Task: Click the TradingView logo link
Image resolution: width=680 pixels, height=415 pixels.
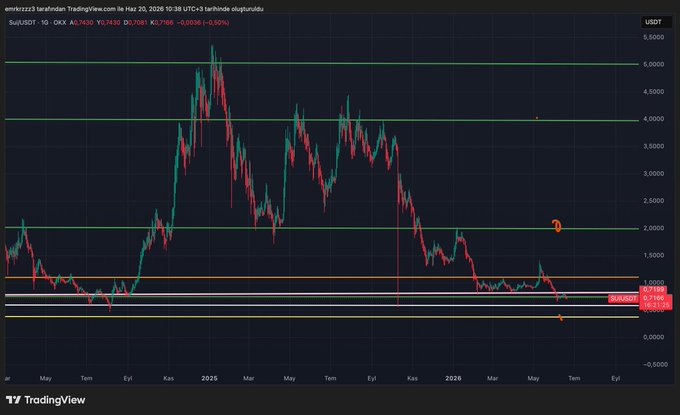Action: (46, 400)
